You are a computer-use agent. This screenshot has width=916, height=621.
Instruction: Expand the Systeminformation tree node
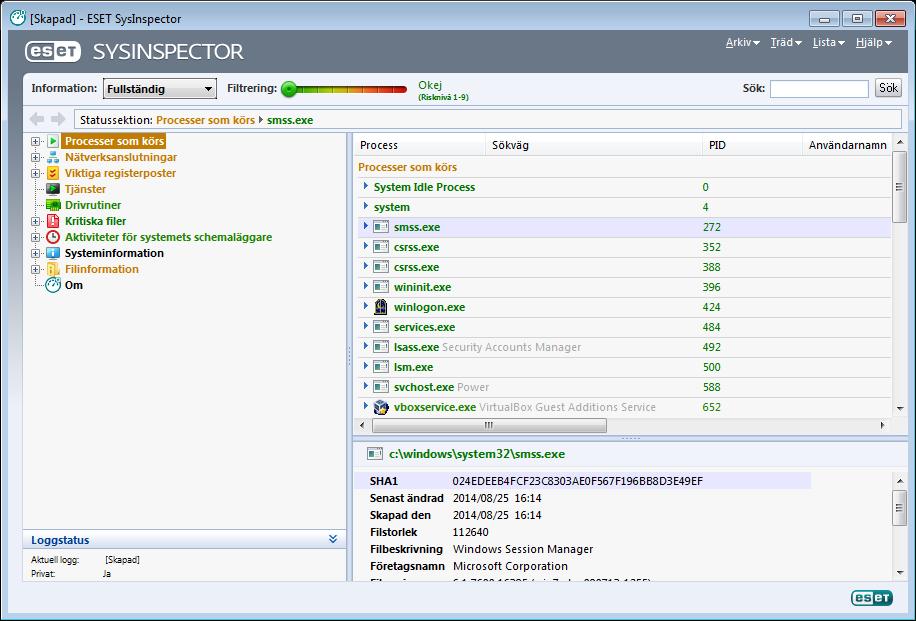[36, 254]
